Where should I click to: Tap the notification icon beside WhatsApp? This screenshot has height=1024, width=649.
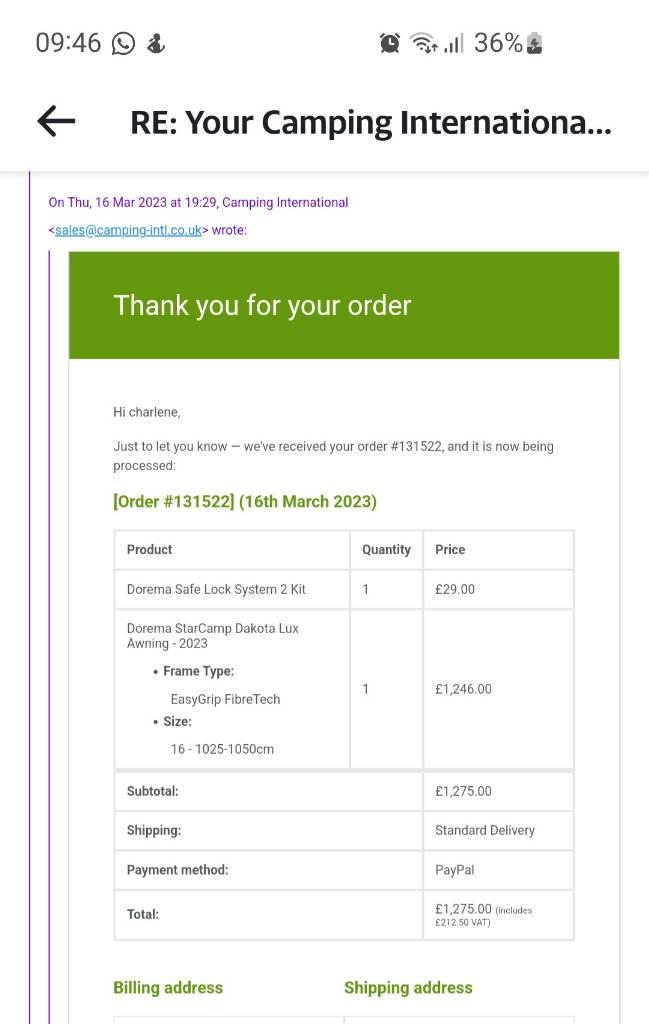coord(156,44)
